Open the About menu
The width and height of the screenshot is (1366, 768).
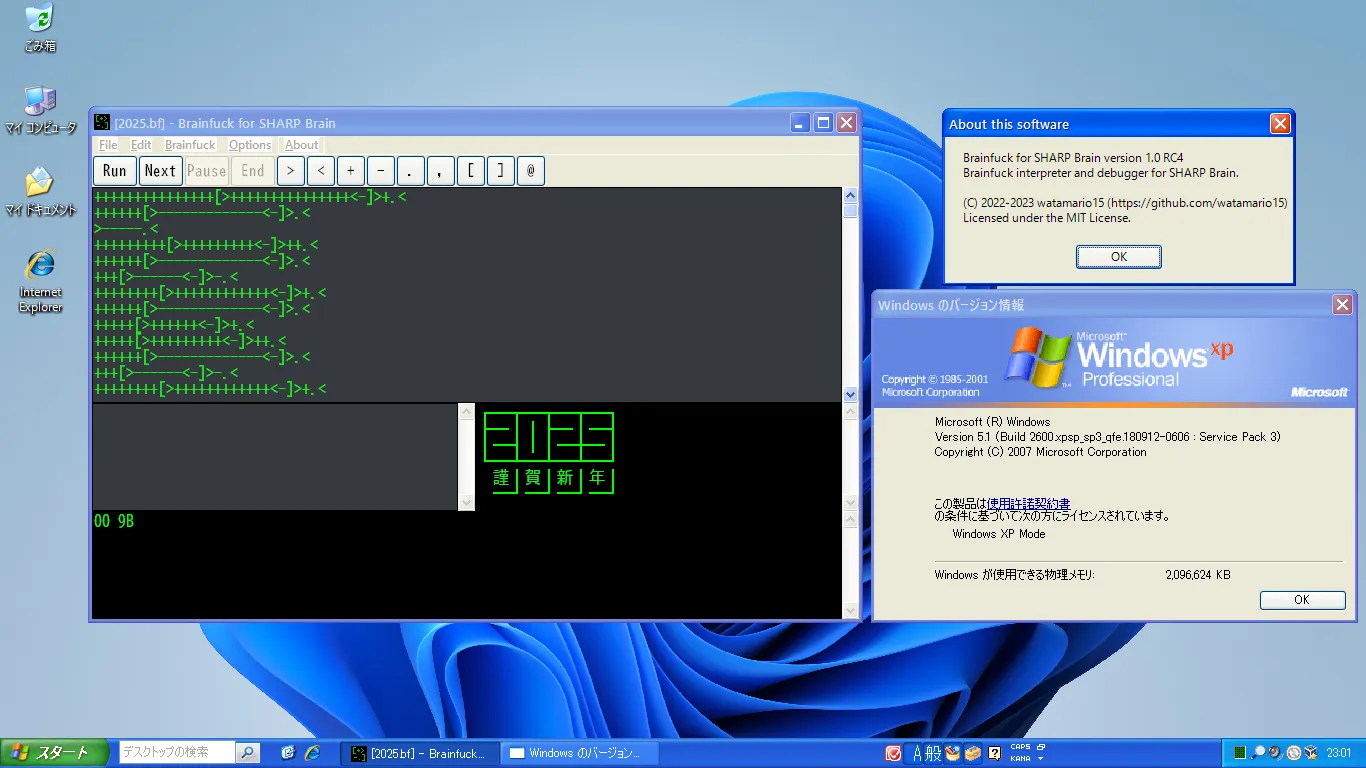click(302, 145)
